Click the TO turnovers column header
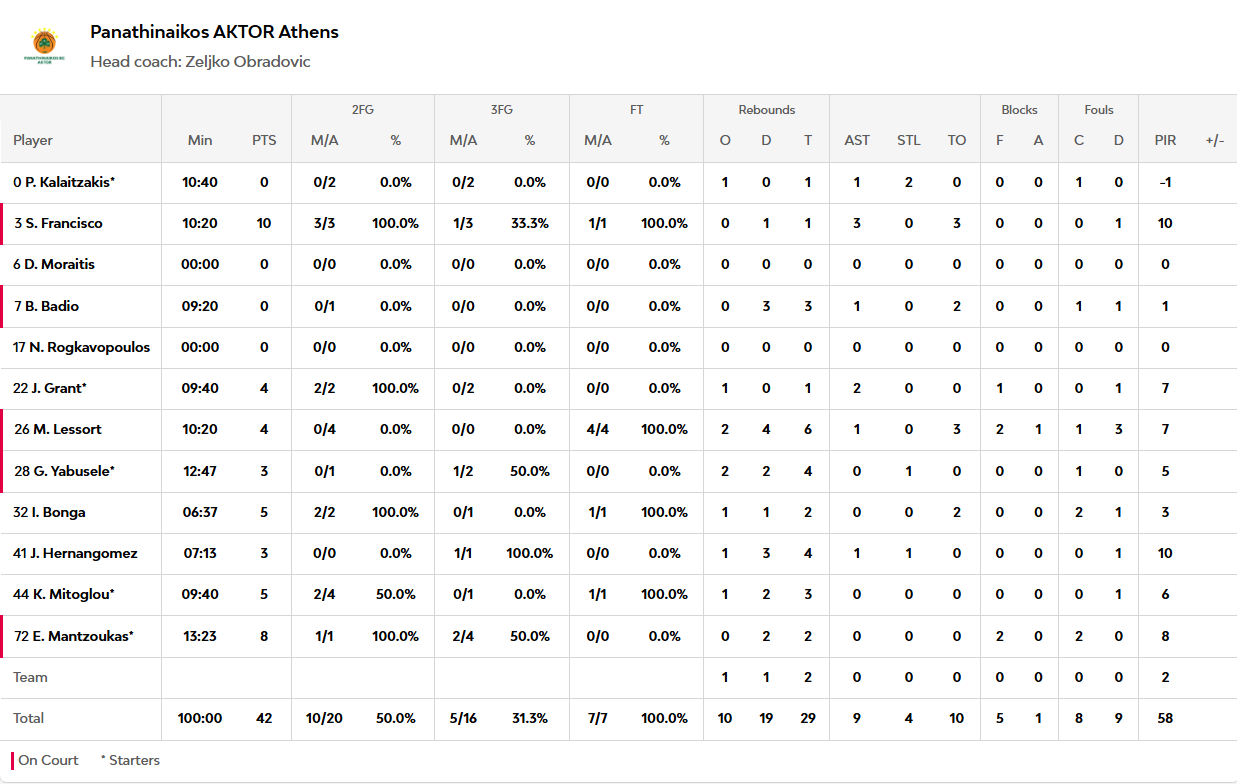Screen dimensions: 1237x784 [x=957, y=140]
